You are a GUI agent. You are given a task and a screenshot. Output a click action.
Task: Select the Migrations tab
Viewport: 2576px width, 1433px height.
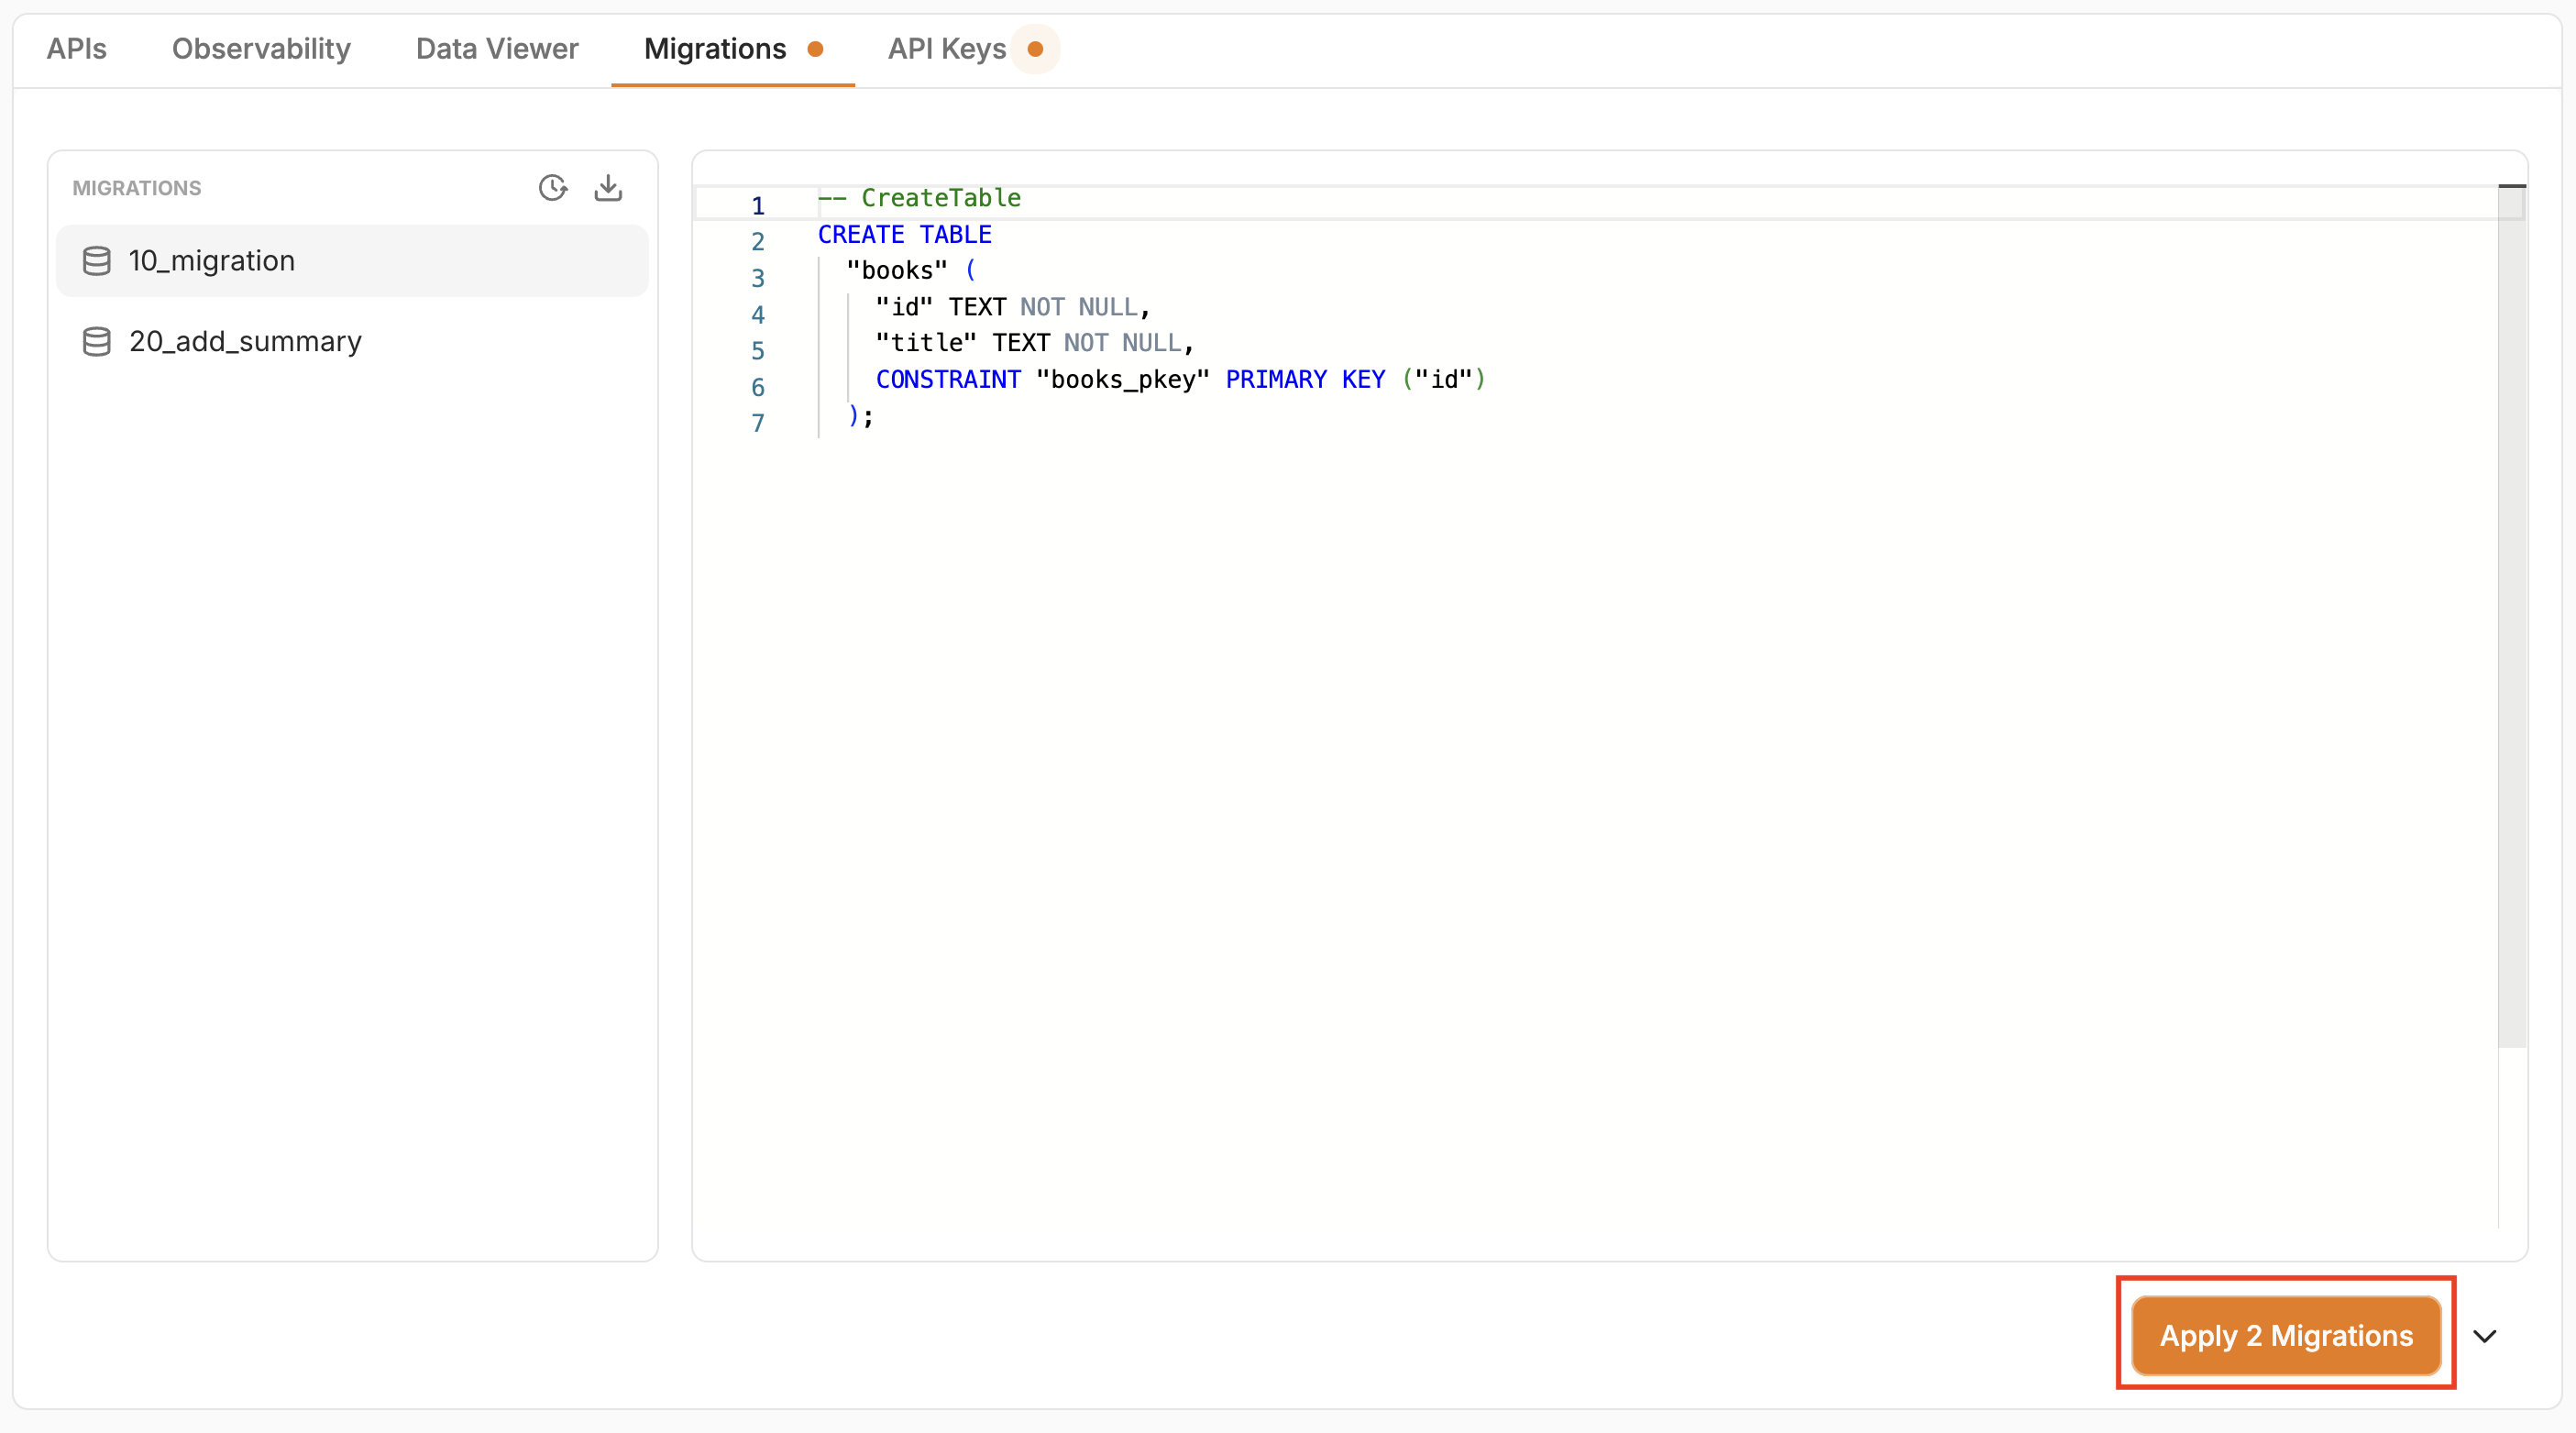click(x=715, y=49)
